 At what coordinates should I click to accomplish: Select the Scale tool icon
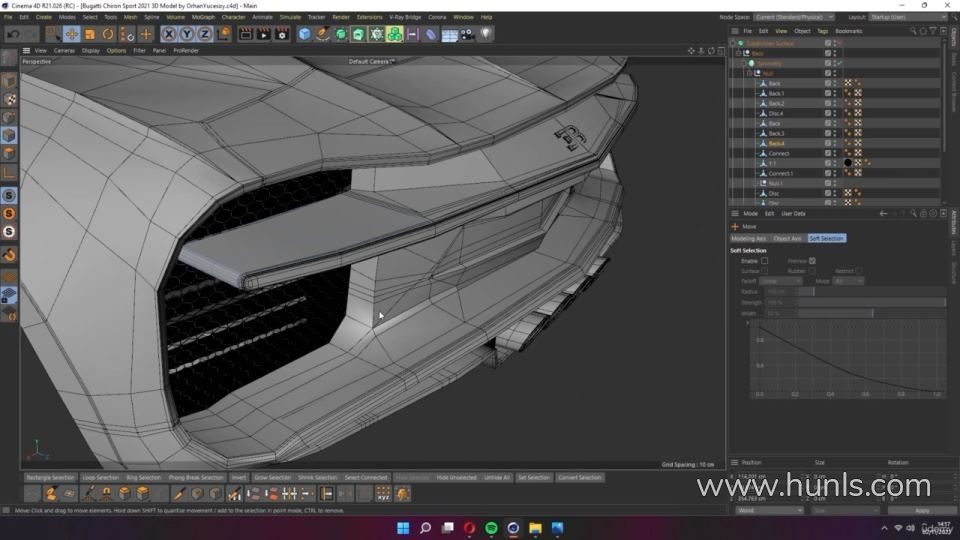point(90,34)
